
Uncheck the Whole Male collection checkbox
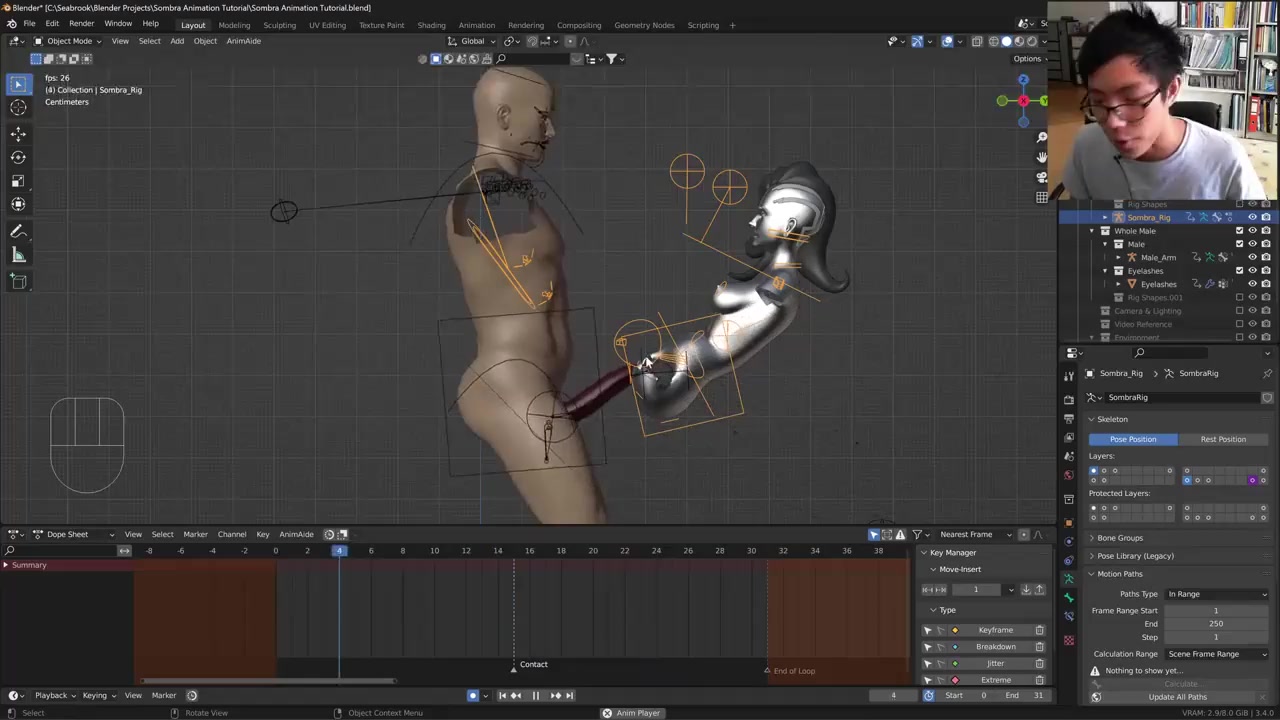1239,231
